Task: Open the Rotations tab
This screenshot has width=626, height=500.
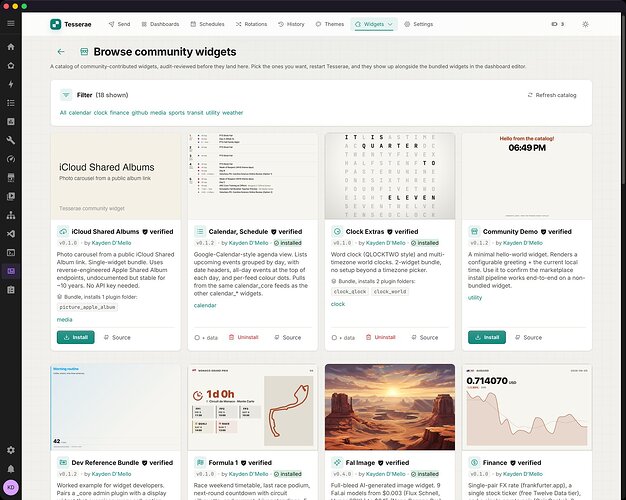Action: tap(252, 24)
